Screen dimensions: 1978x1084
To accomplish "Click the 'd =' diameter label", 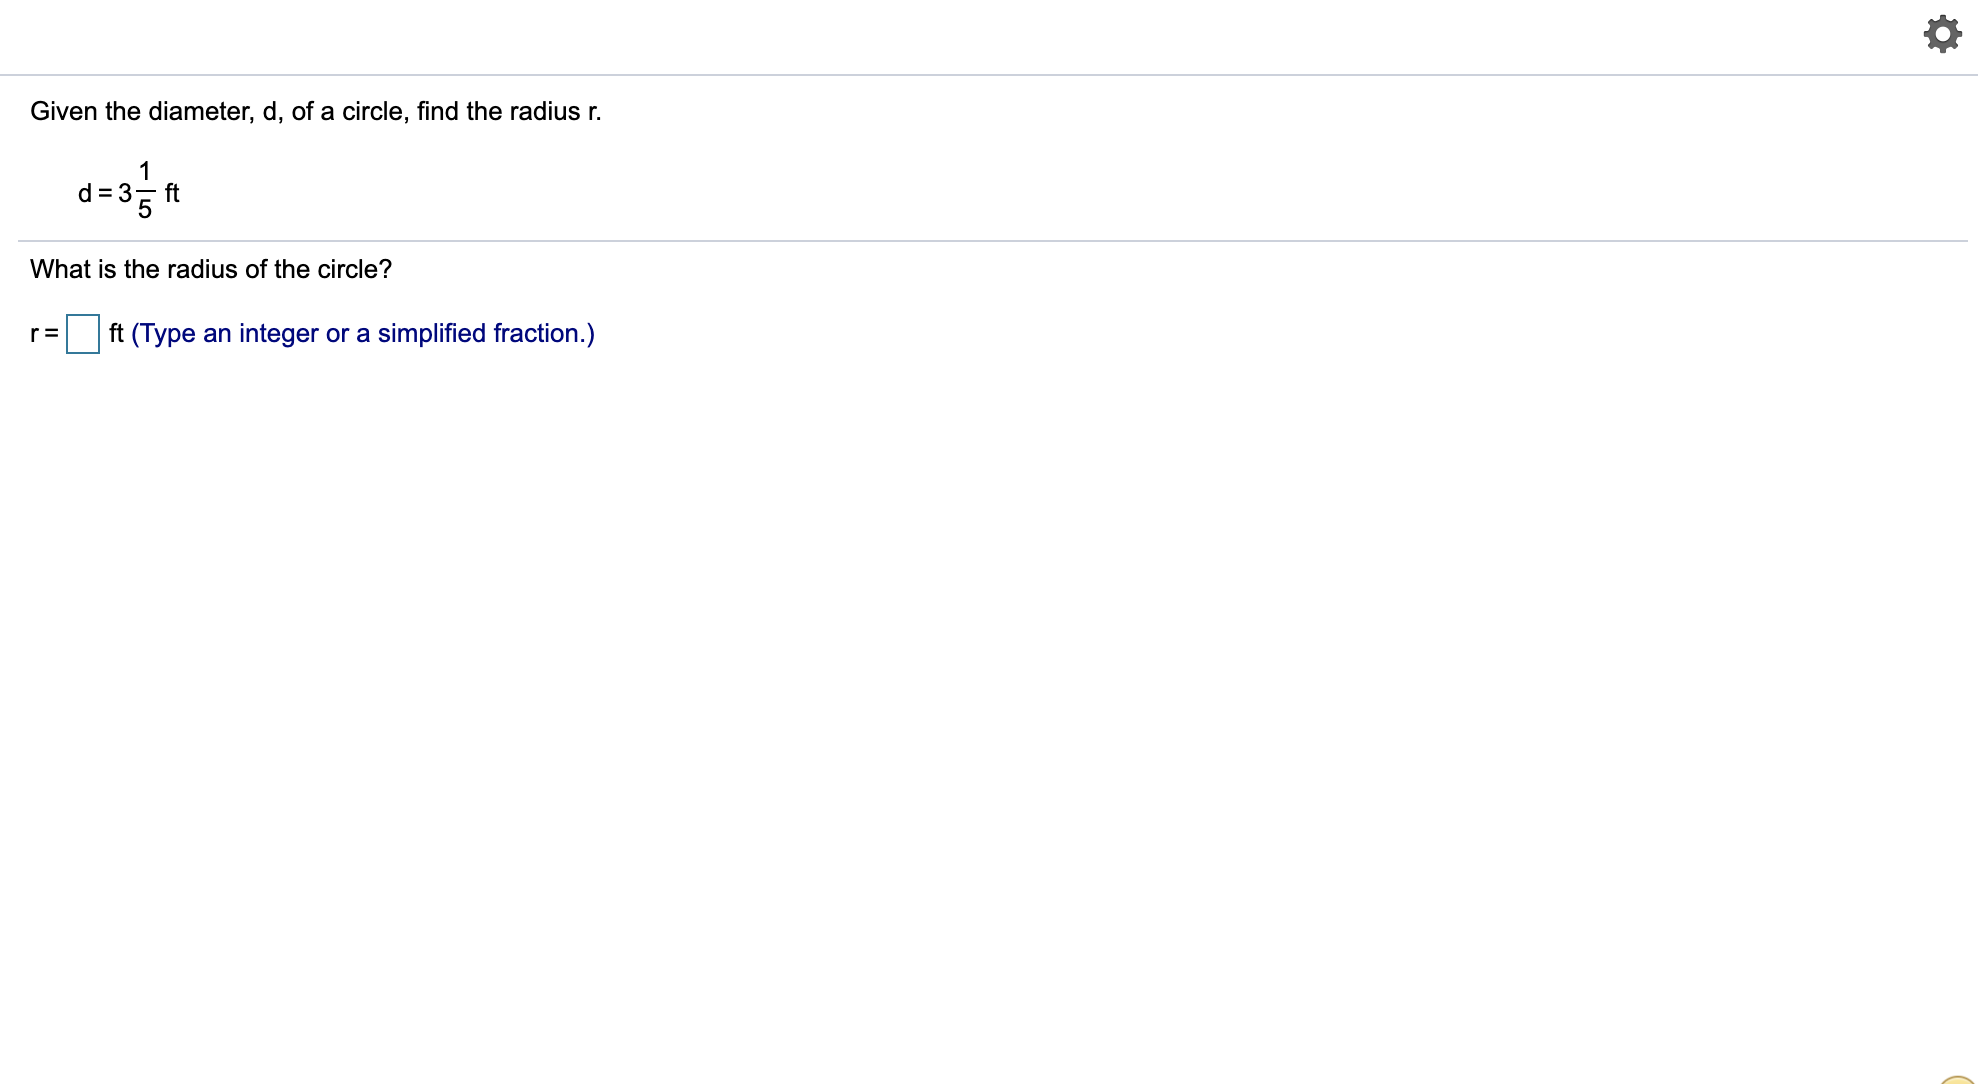I will pos(95,192).
